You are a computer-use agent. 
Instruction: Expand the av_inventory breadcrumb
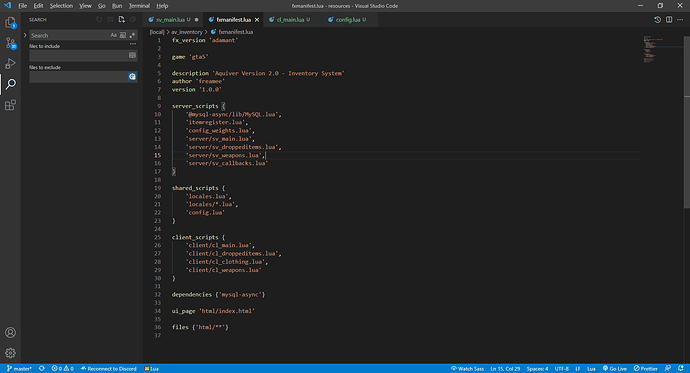187,32
